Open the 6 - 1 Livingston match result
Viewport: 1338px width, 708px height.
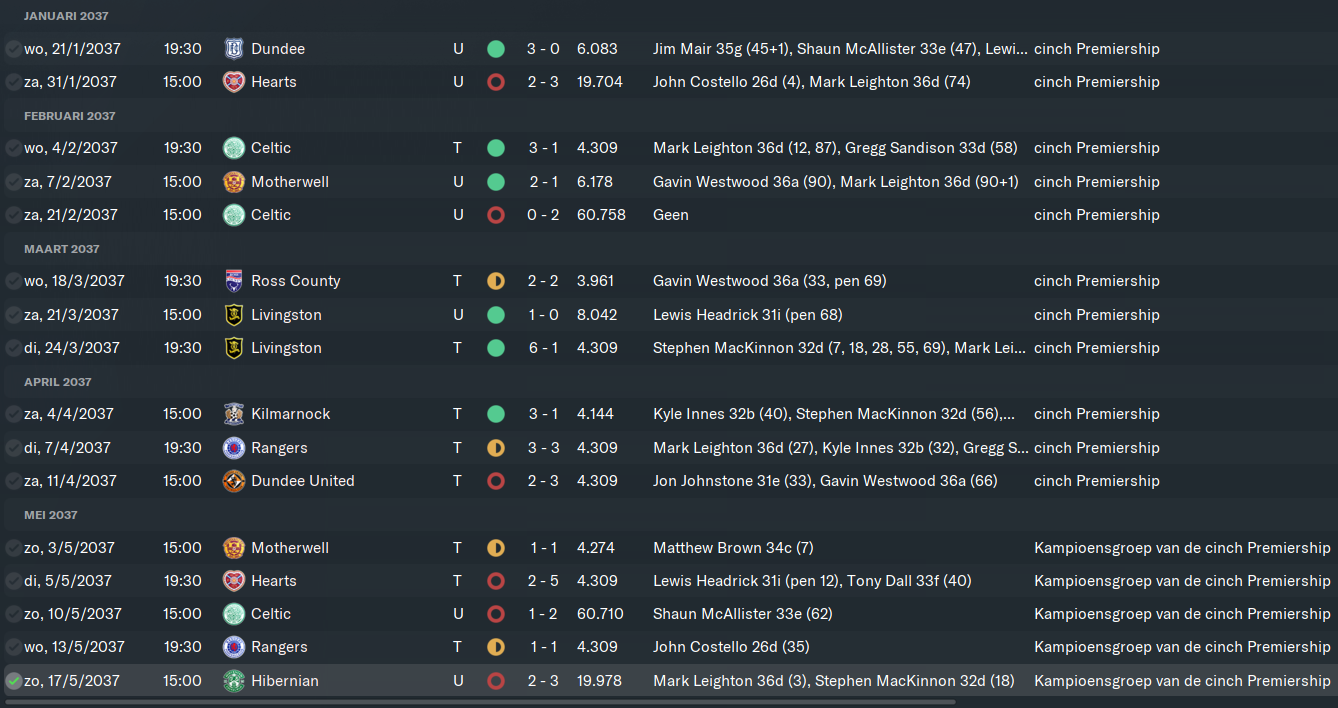coord(543,348)
